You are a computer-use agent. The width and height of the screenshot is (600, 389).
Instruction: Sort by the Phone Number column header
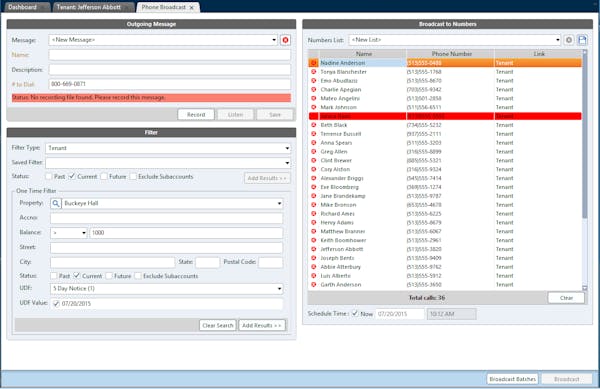pyautogui.click(x=451, y=54)
